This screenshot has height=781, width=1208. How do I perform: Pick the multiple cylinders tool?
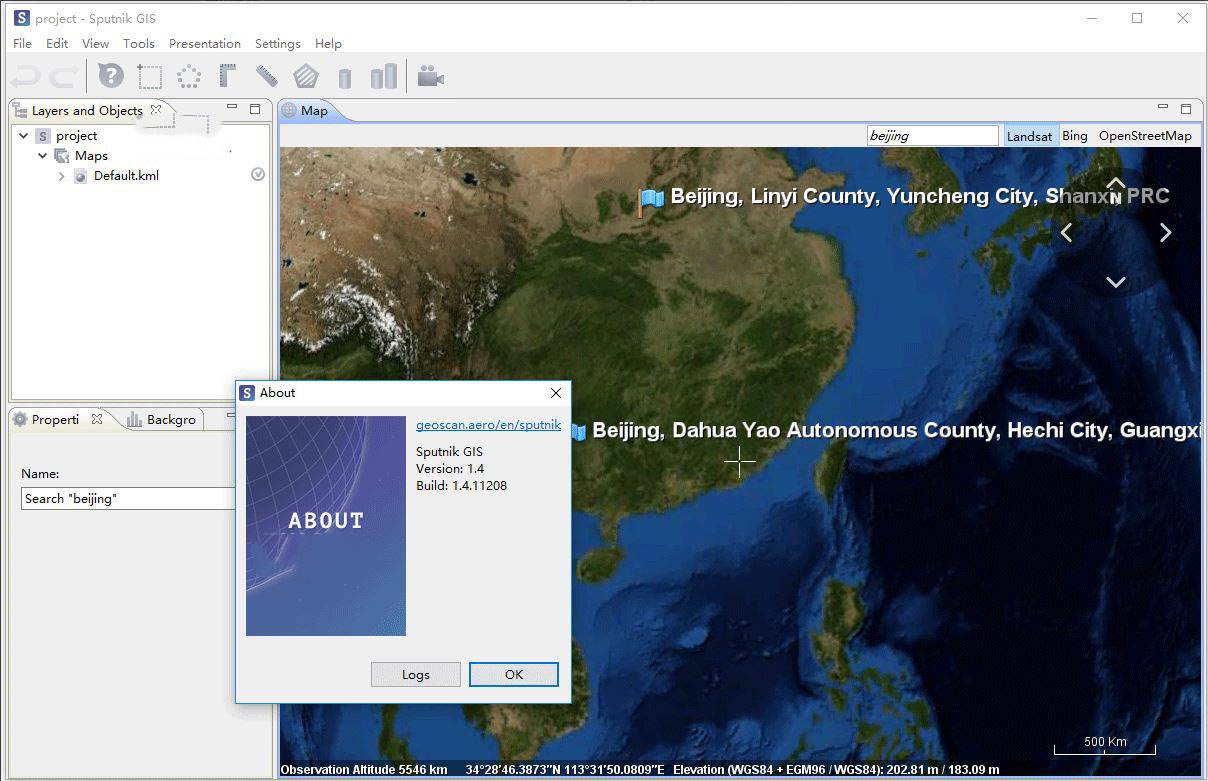click(x=384, y=77)
